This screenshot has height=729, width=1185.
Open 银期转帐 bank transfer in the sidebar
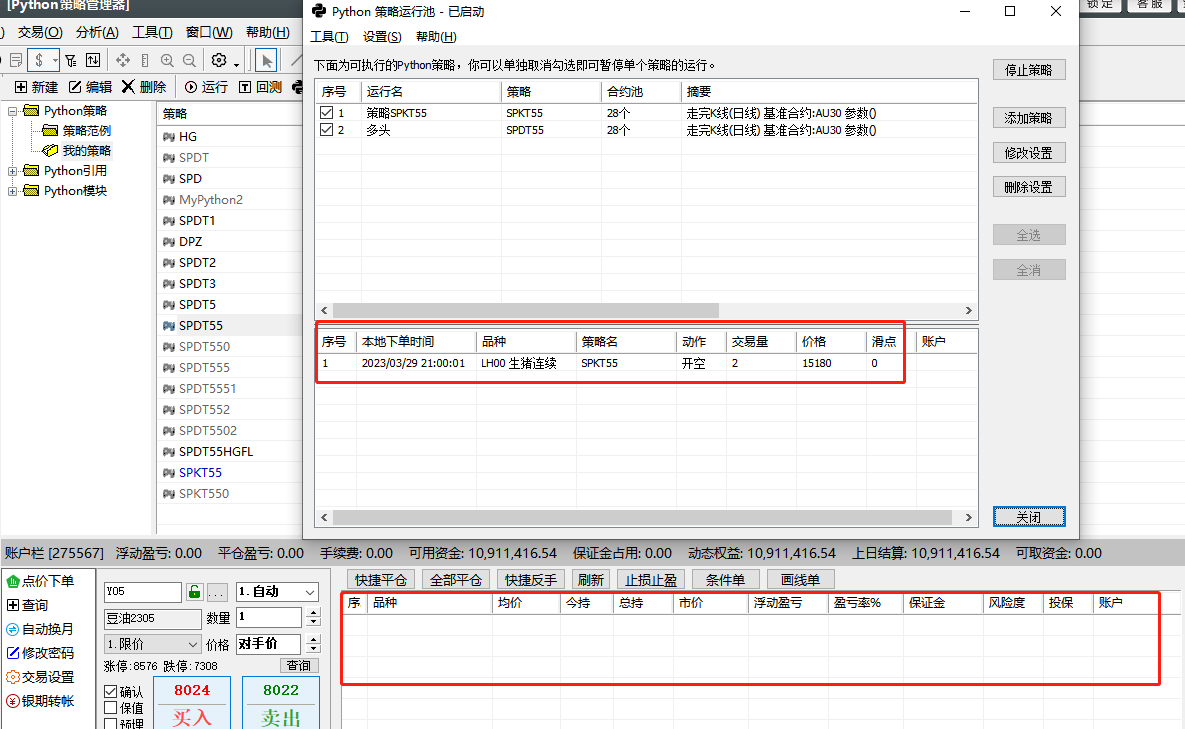(x=40, y=701)
